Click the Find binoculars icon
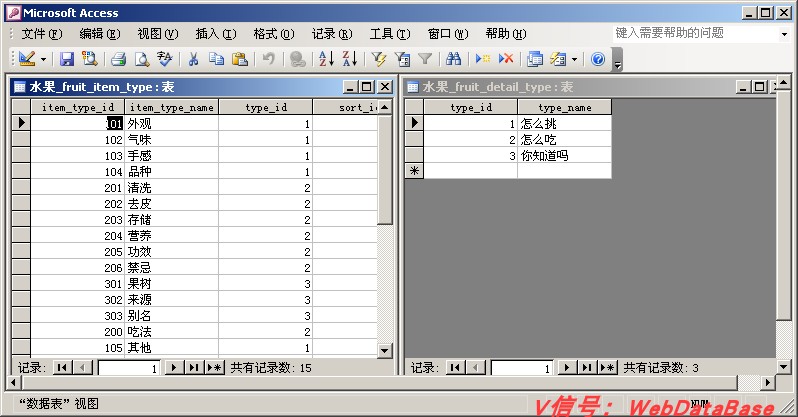The height and width of the screenshot is (417, 798). [x=453, y=59]
